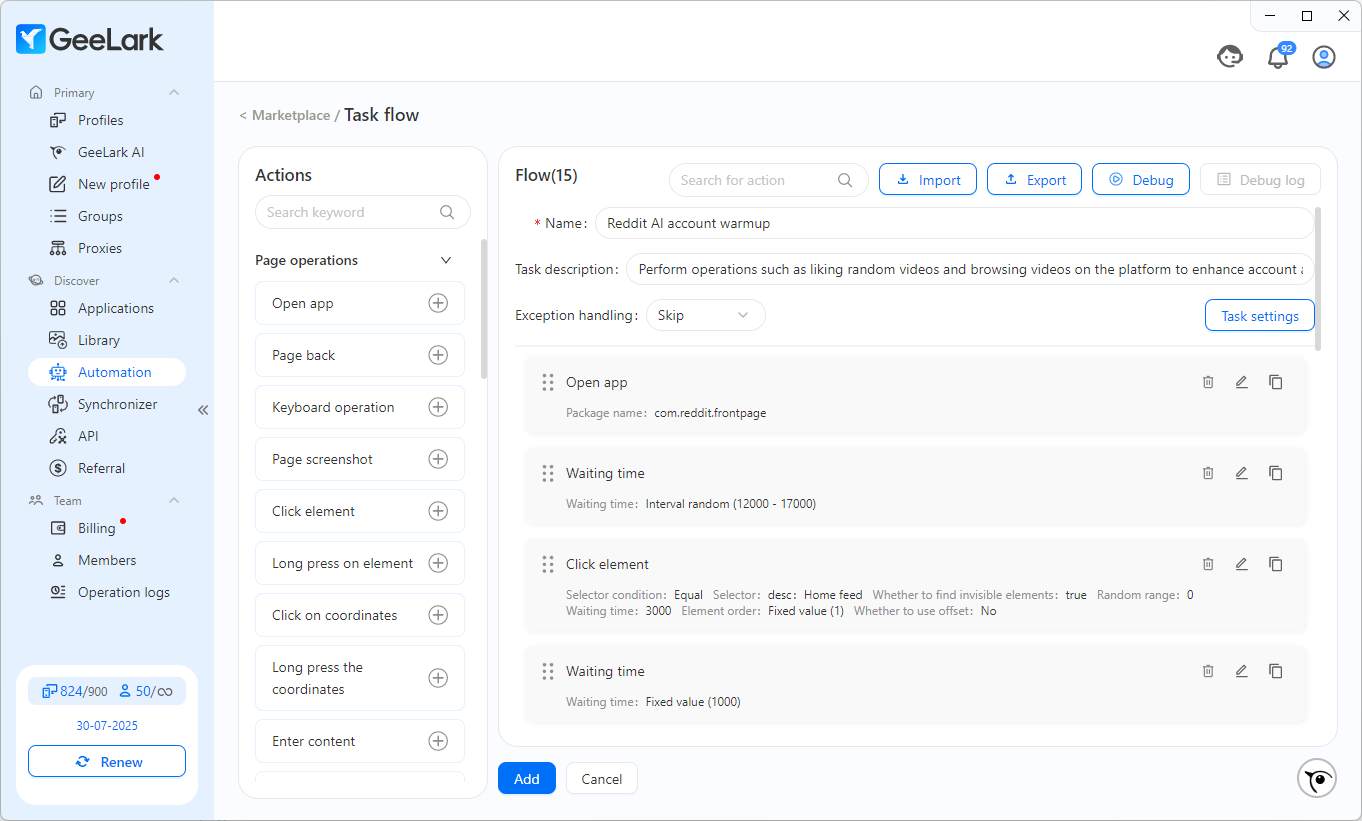Click the Renew button
1362x821 pixels.
pyautogui.click(x=107, y=761)
